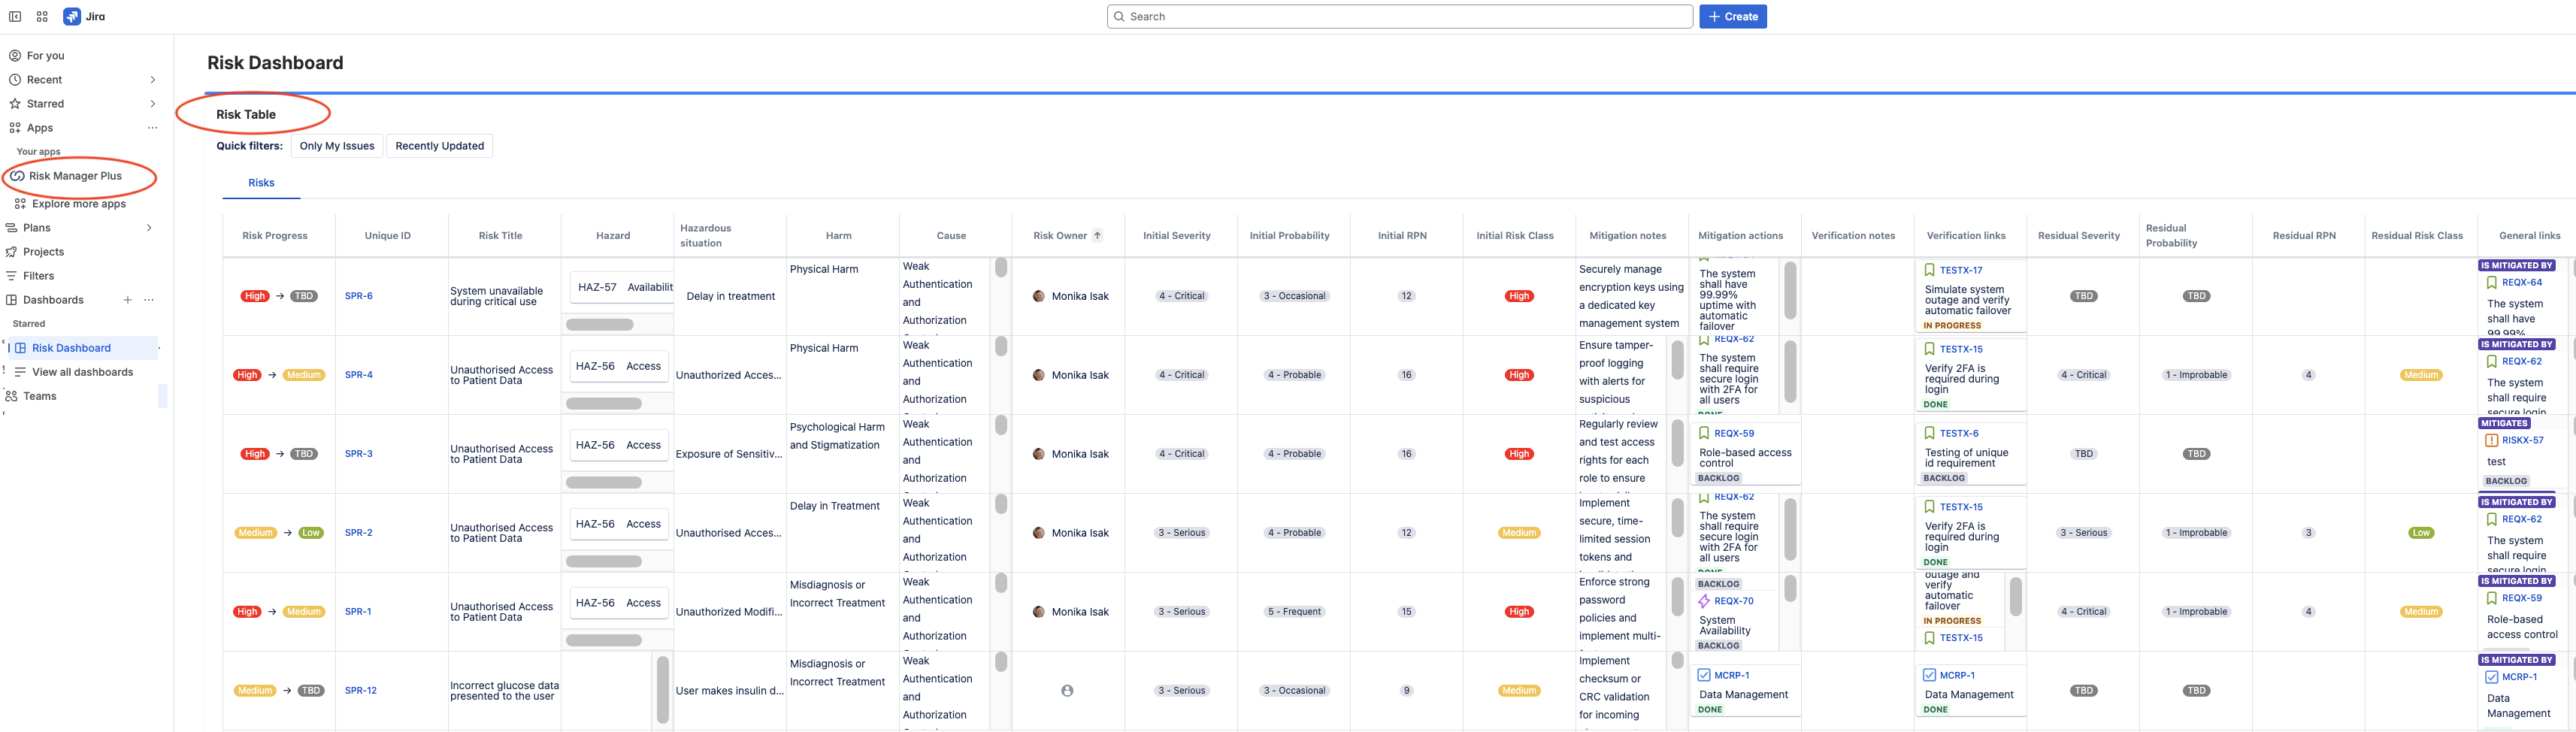Open the more menu next to Apps
This screenshot has height=732, width=2576.
pos(152,128)
